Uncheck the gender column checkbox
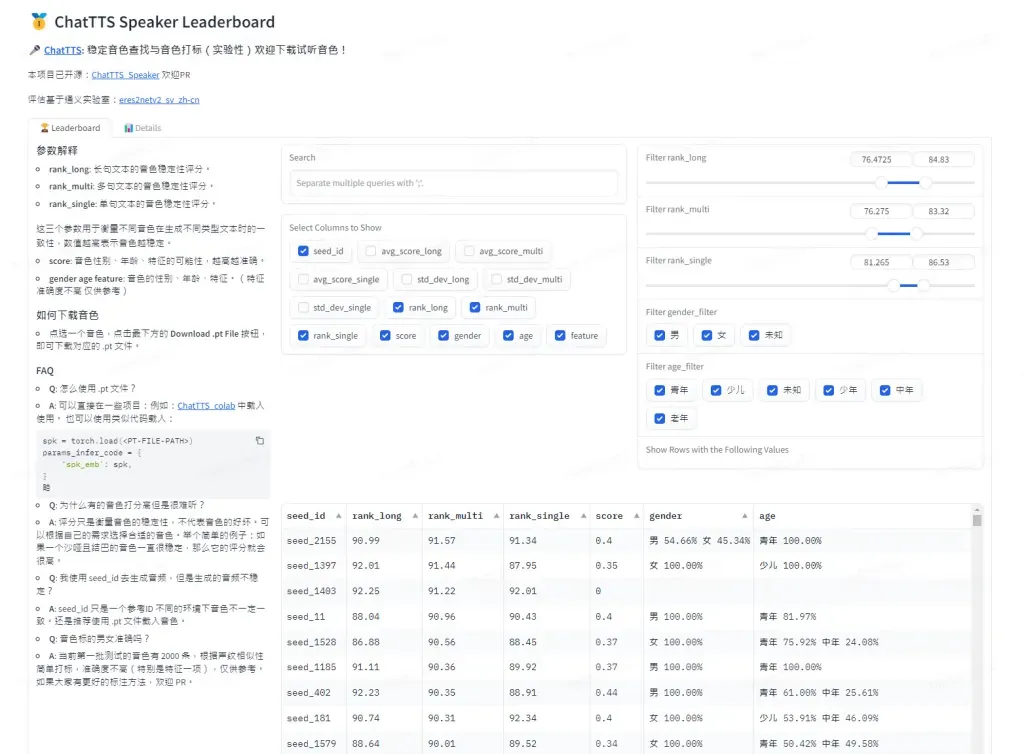This screenshot has width=1024, height=754. pos(443,335)
